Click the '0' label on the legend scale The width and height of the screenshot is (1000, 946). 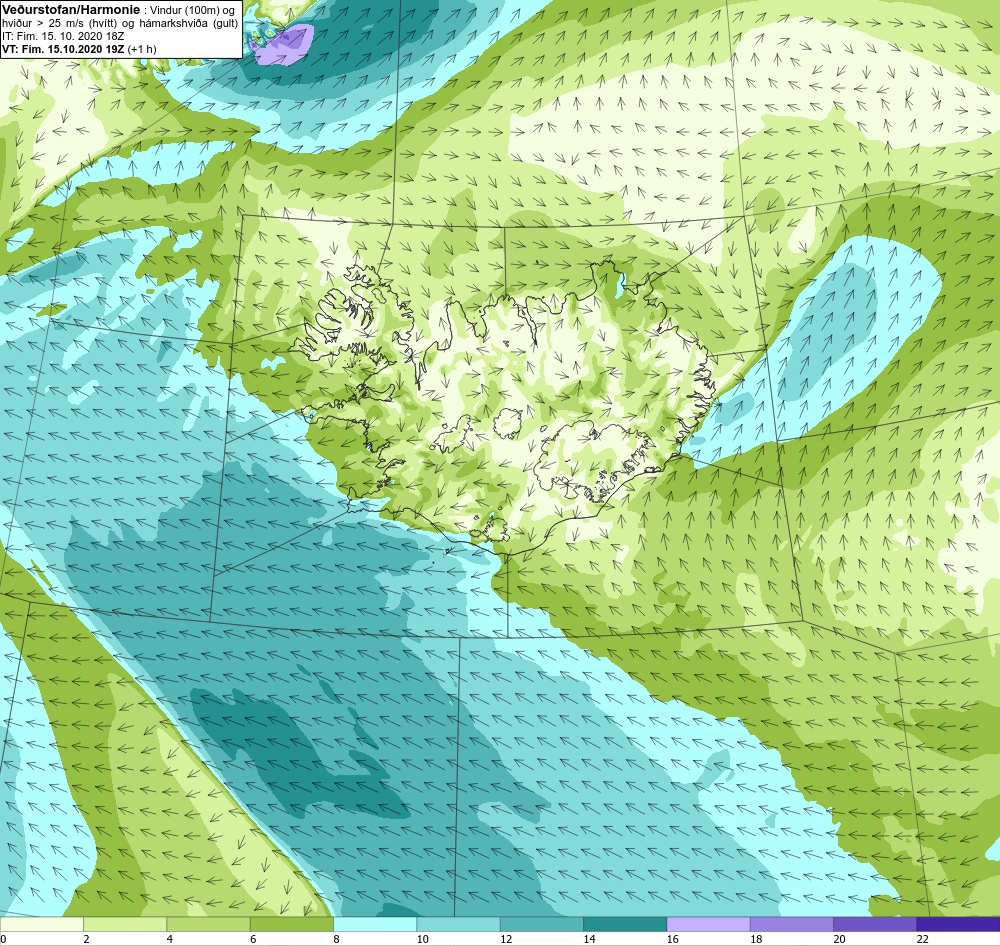click(3, 939)
